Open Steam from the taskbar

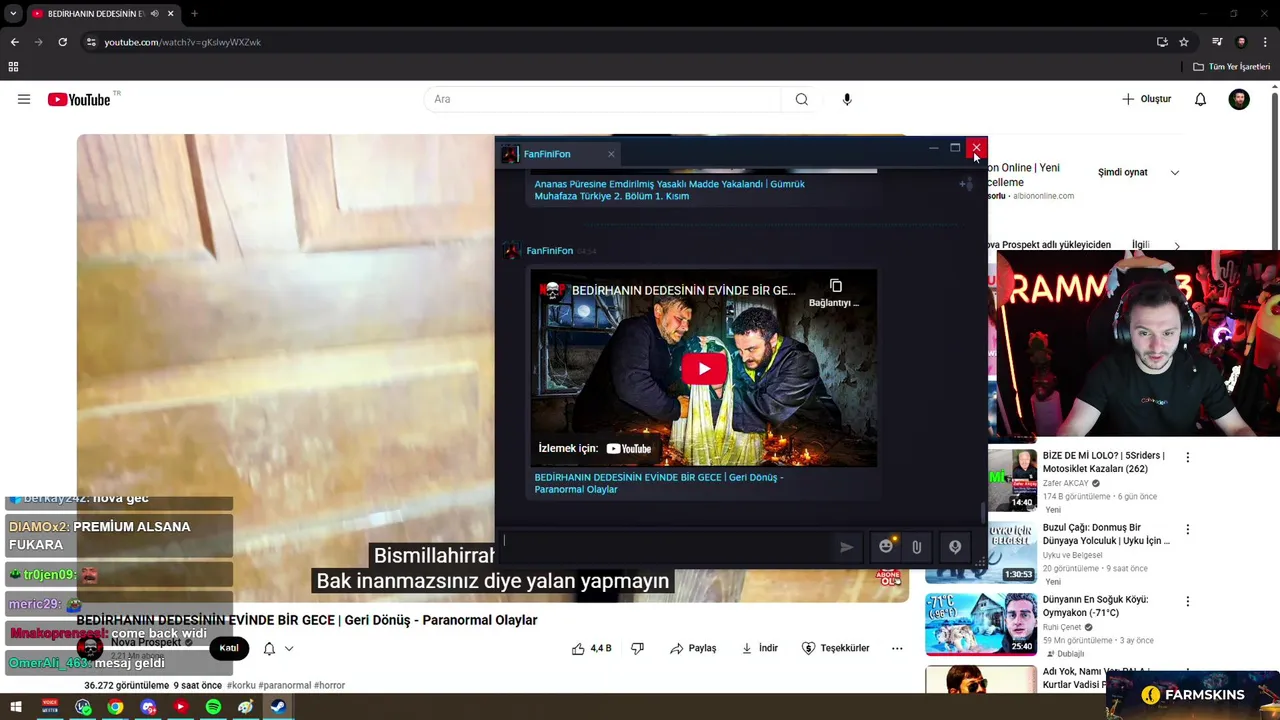(x=278, y=707)
